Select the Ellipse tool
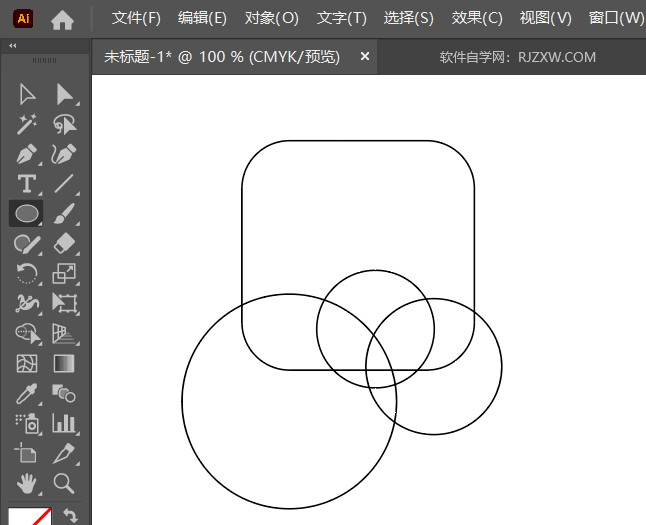Screen dimensions: 646x525 click(27, 213)
